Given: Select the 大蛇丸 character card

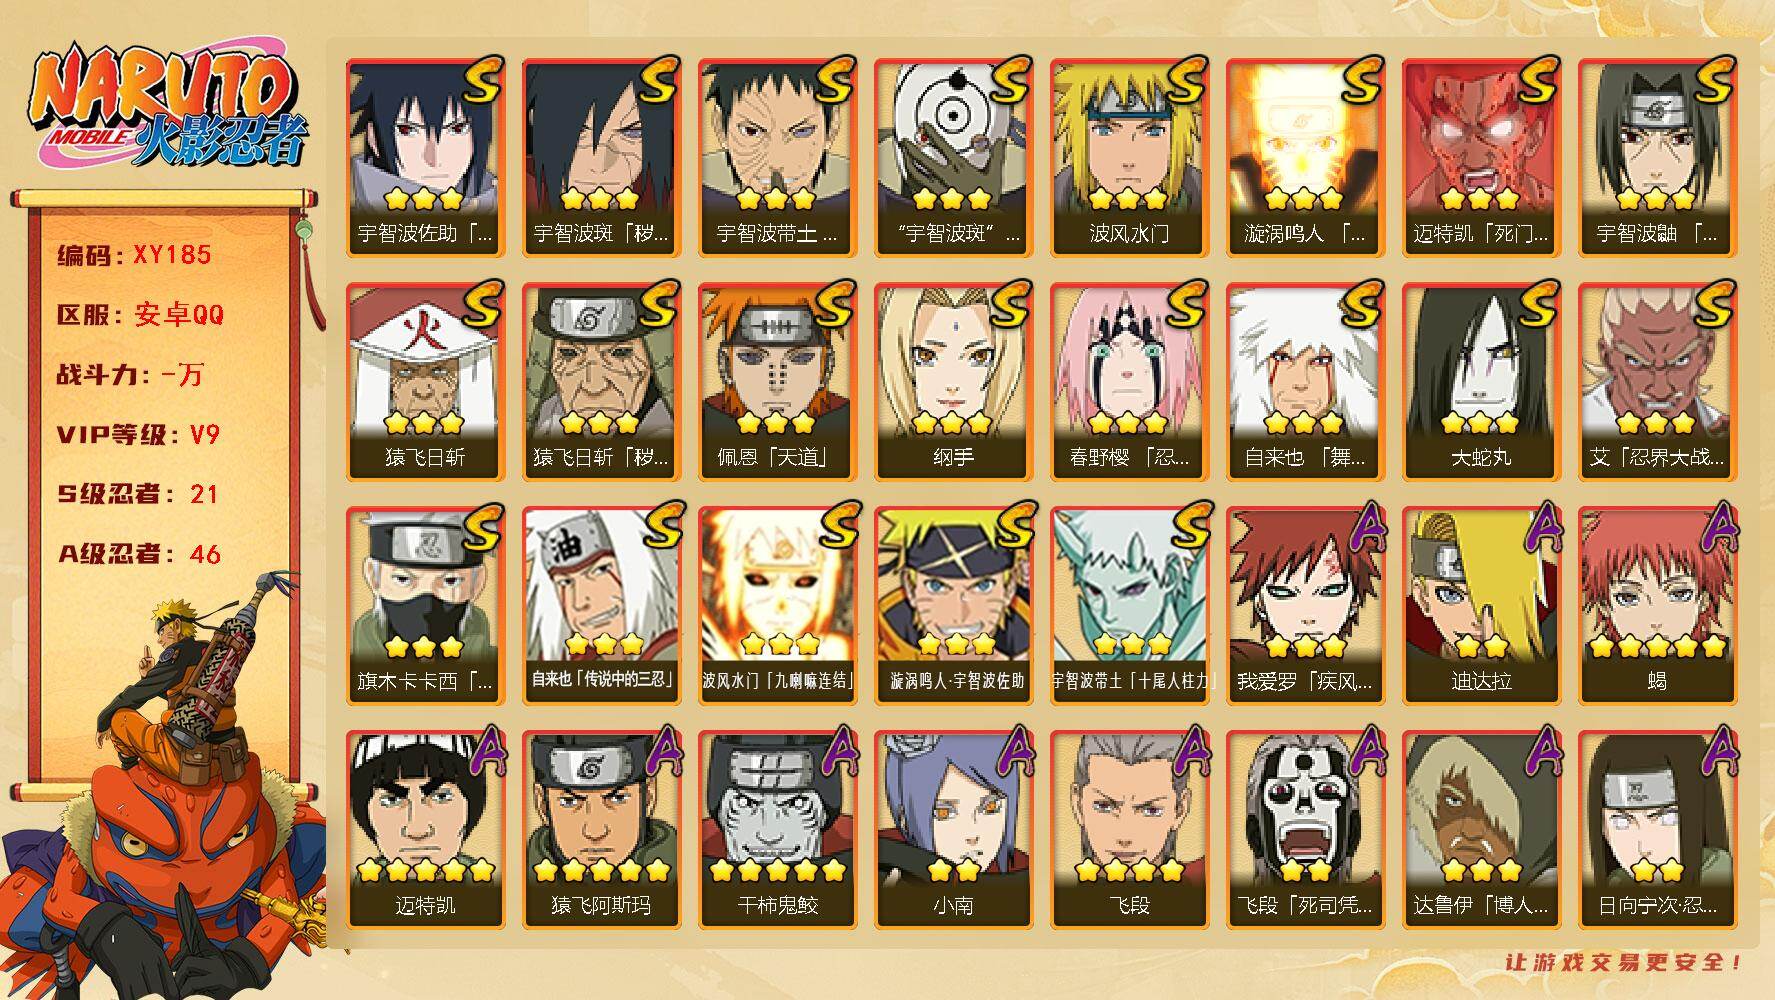Looking at the screenshot, I should click(1481, 382).
